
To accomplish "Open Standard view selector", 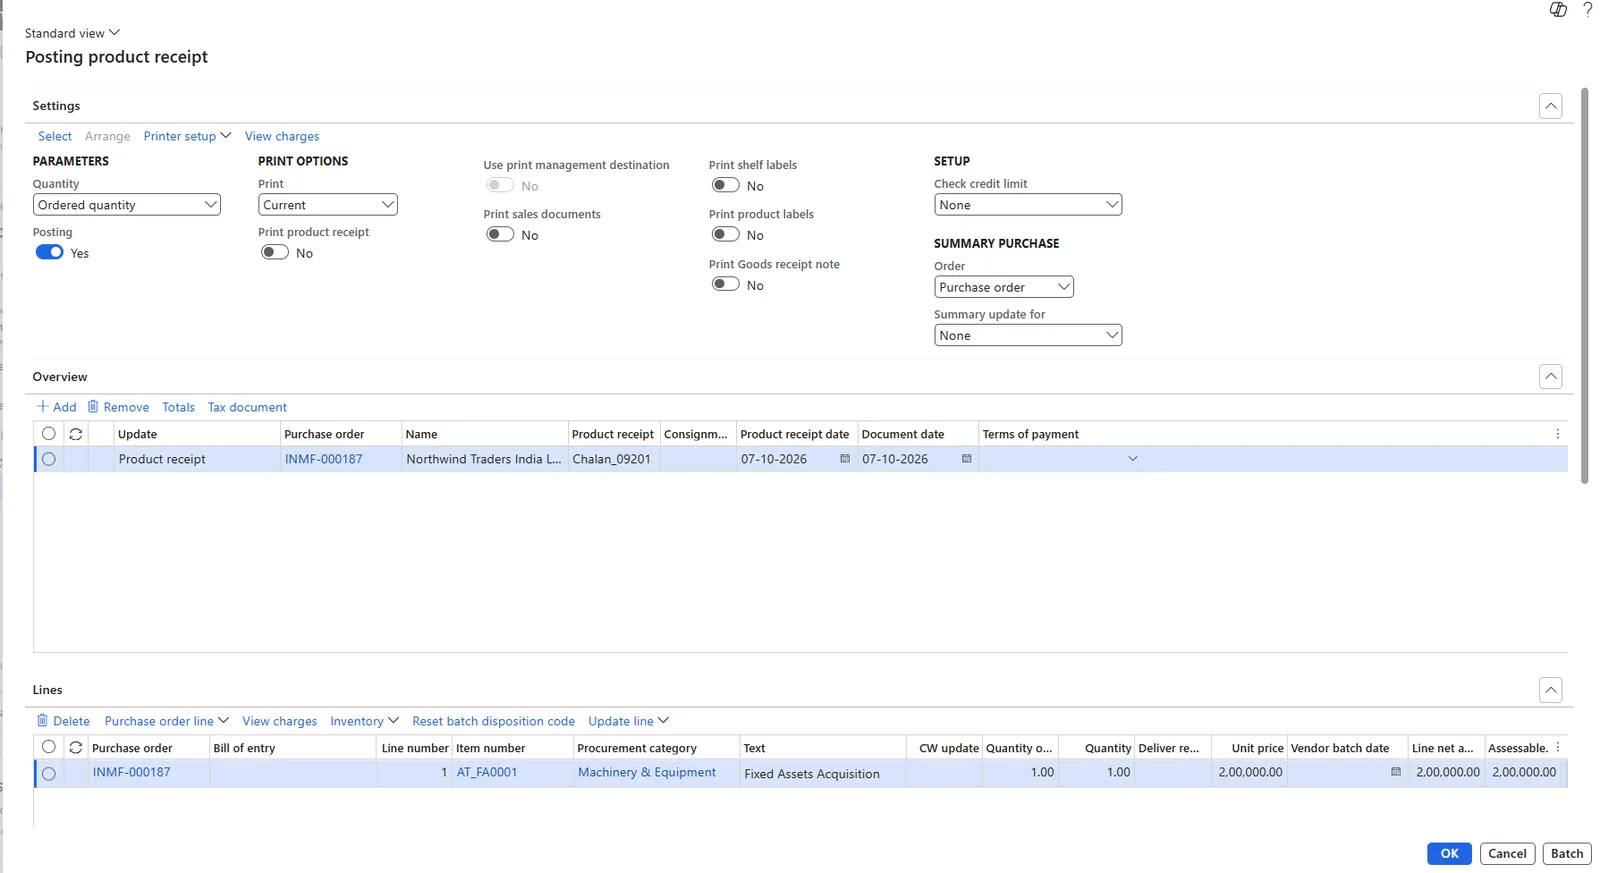I will pyautogui.click(x=72, y=33).
